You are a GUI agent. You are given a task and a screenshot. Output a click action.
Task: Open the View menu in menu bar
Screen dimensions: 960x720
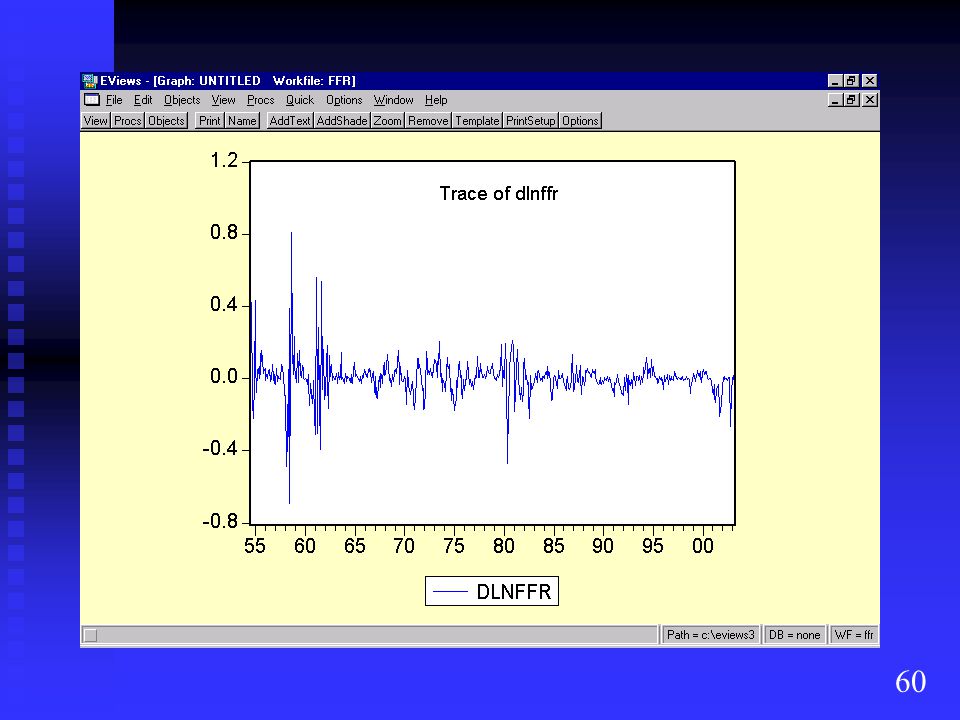223,100
